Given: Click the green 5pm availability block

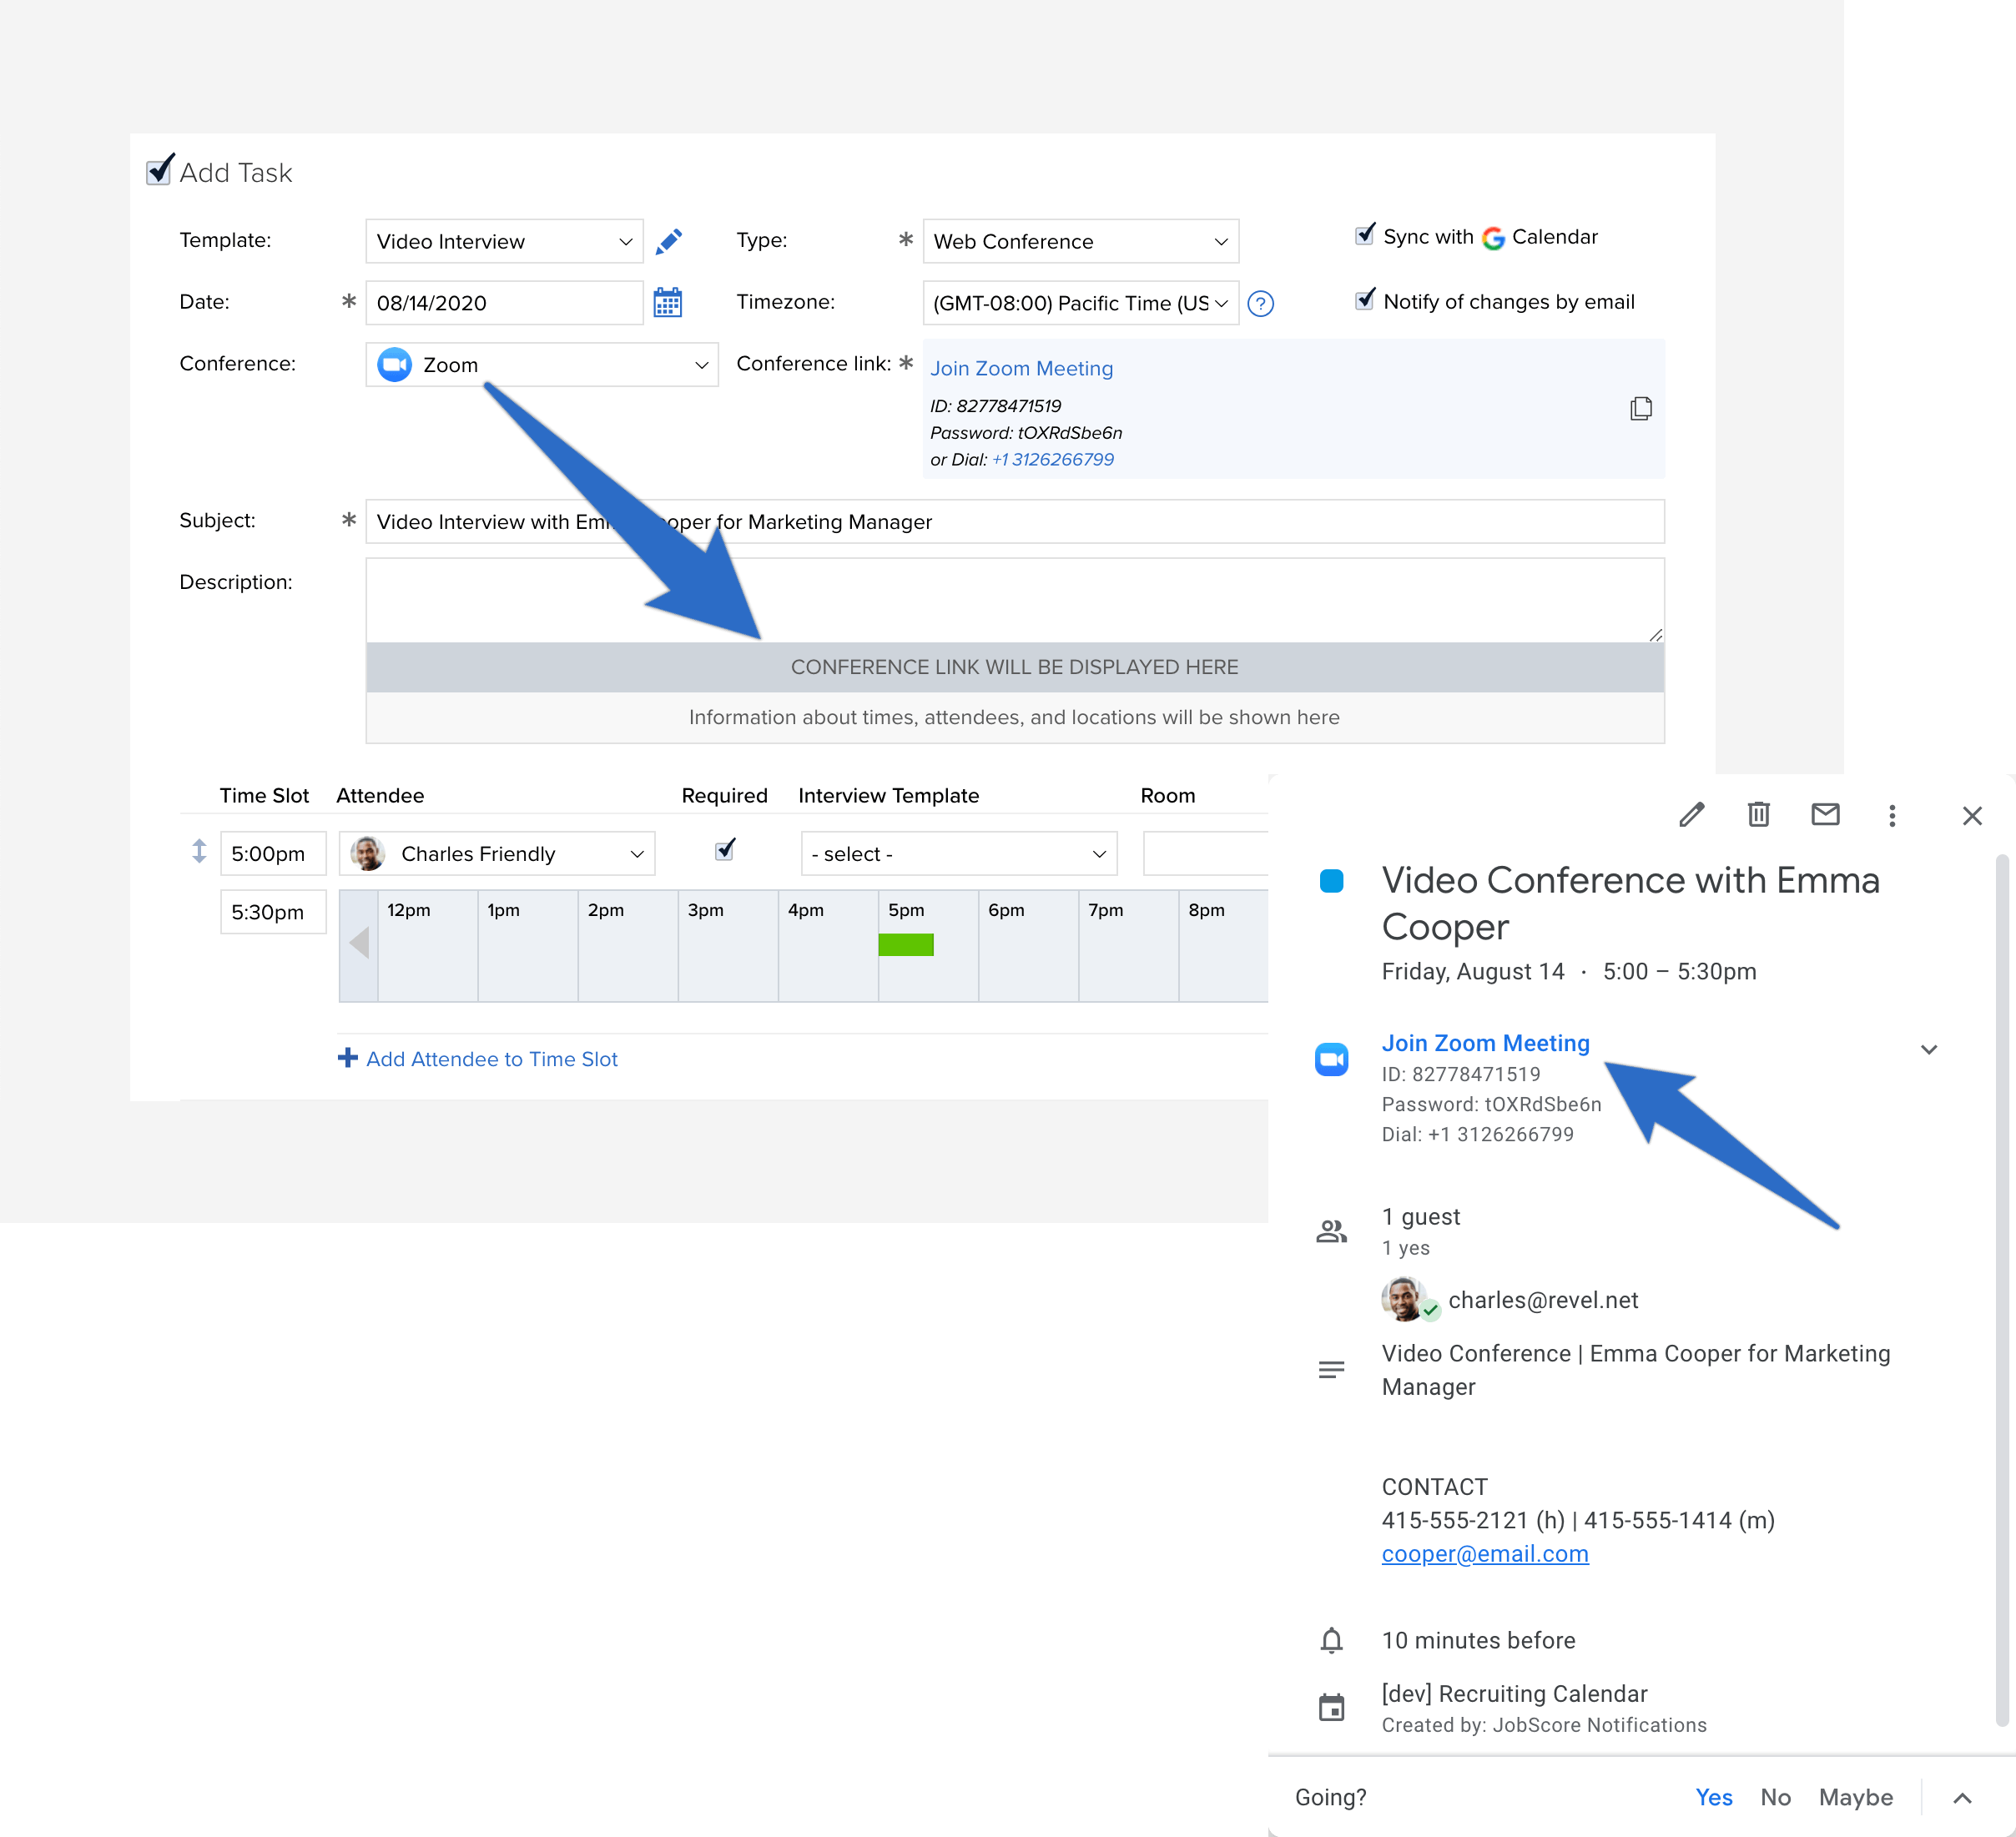Looking at the screenshot, I should [906, 944].
